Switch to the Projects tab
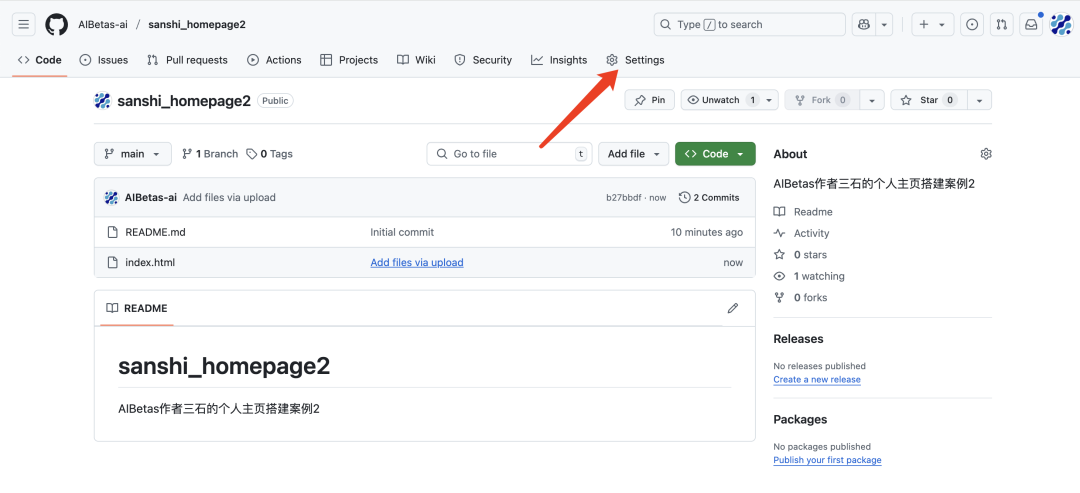 coord(349,60)
